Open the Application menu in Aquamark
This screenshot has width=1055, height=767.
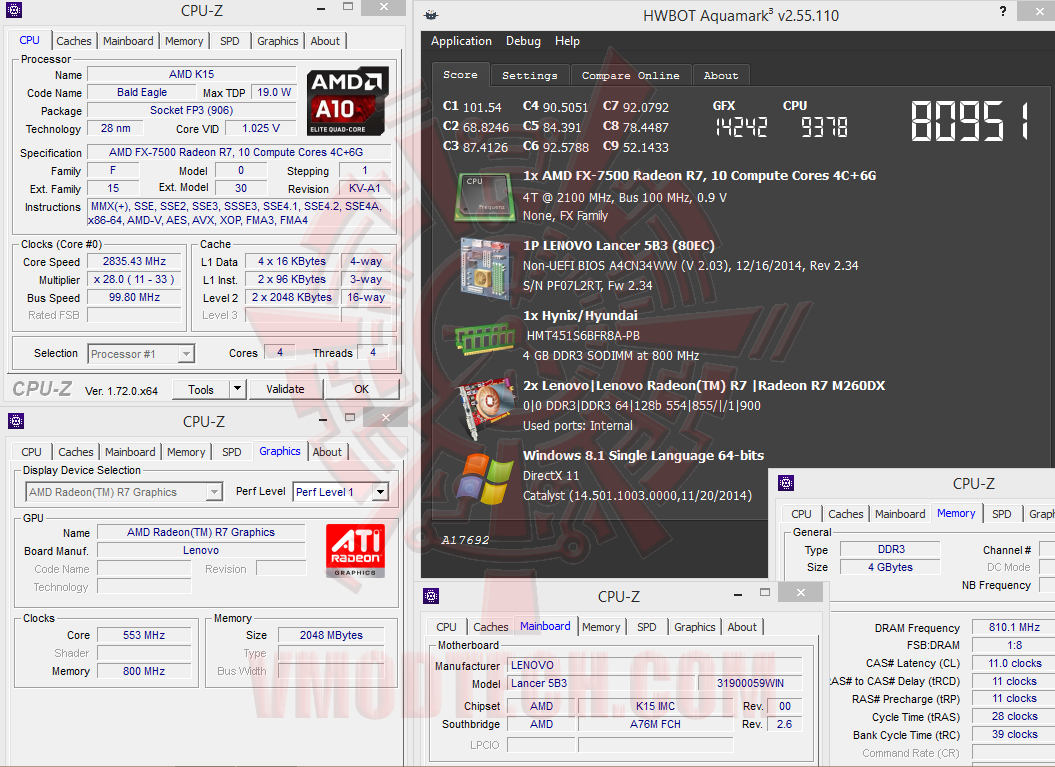(x=462, y=41)
